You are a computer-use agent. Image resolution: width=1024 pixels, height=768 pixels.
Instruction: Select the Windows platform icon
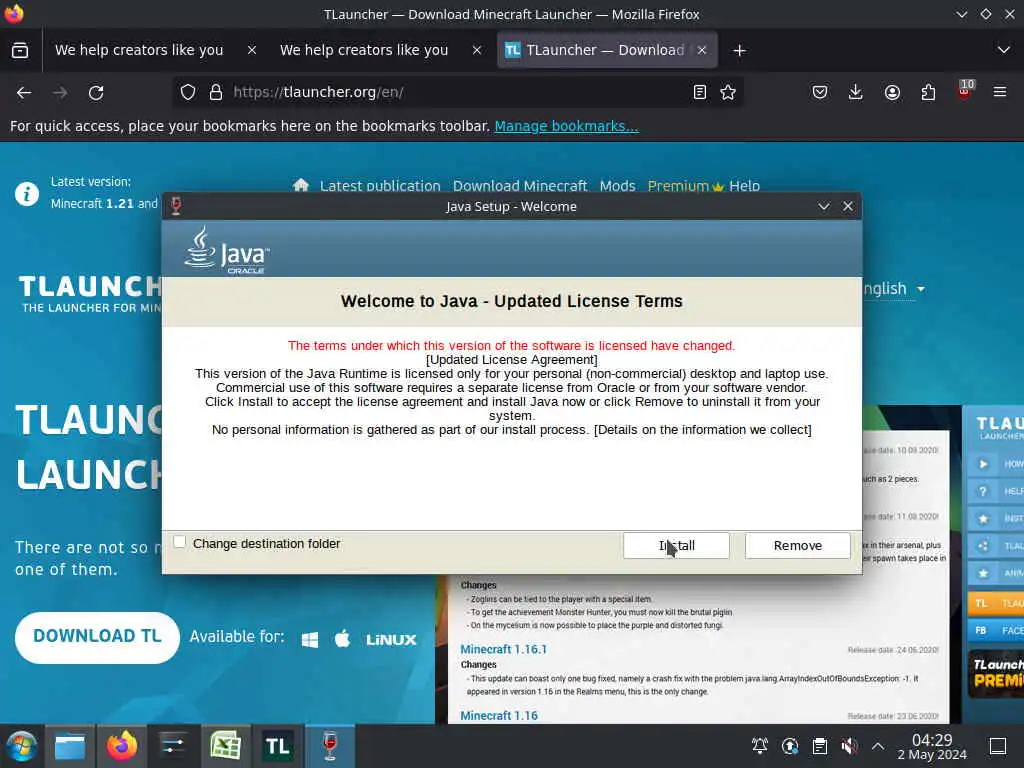pos(310,639)
